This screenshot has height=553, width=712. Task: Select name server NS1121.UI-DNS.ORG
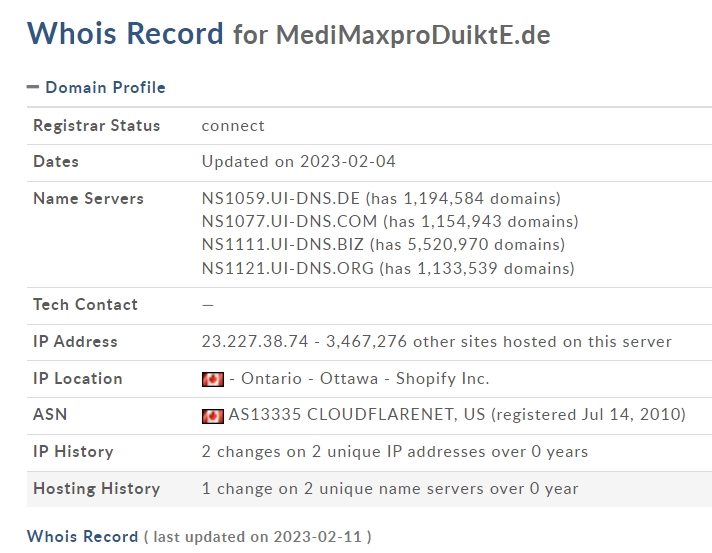pos(288,268)
